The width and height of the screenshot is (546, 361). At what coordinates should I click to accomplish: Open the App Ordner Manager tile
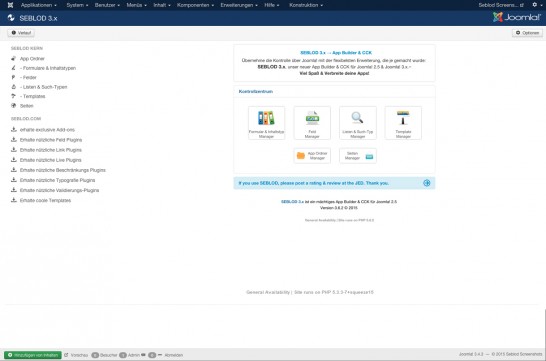click(x=312, y=156)
